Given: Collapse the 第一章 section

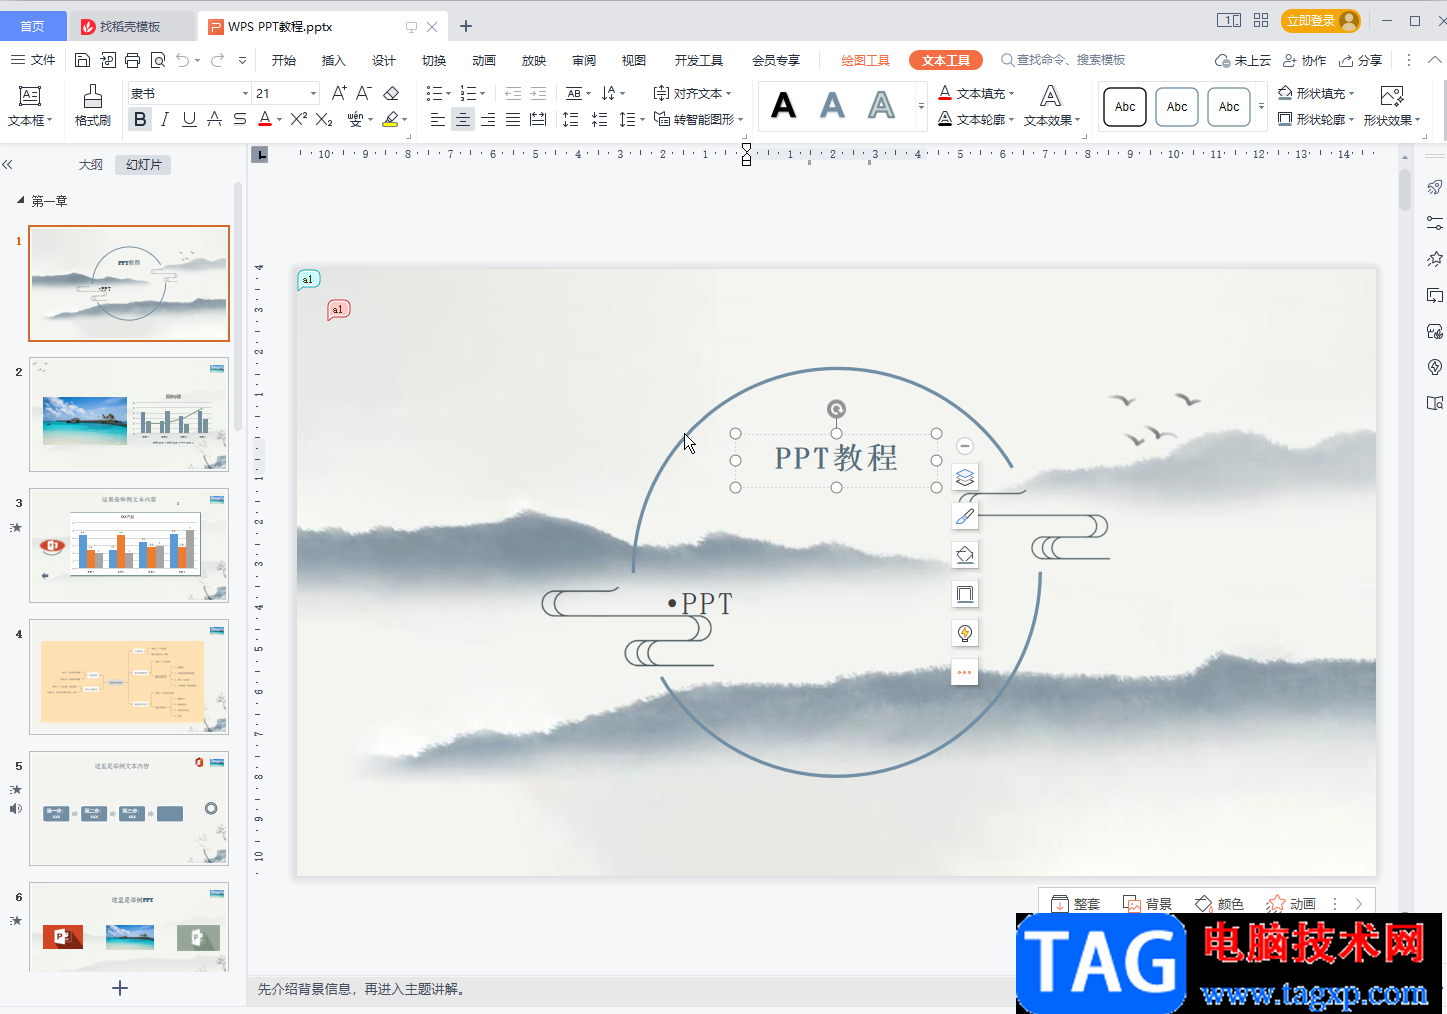Looking at the screenshot, I should click(20, 200).
